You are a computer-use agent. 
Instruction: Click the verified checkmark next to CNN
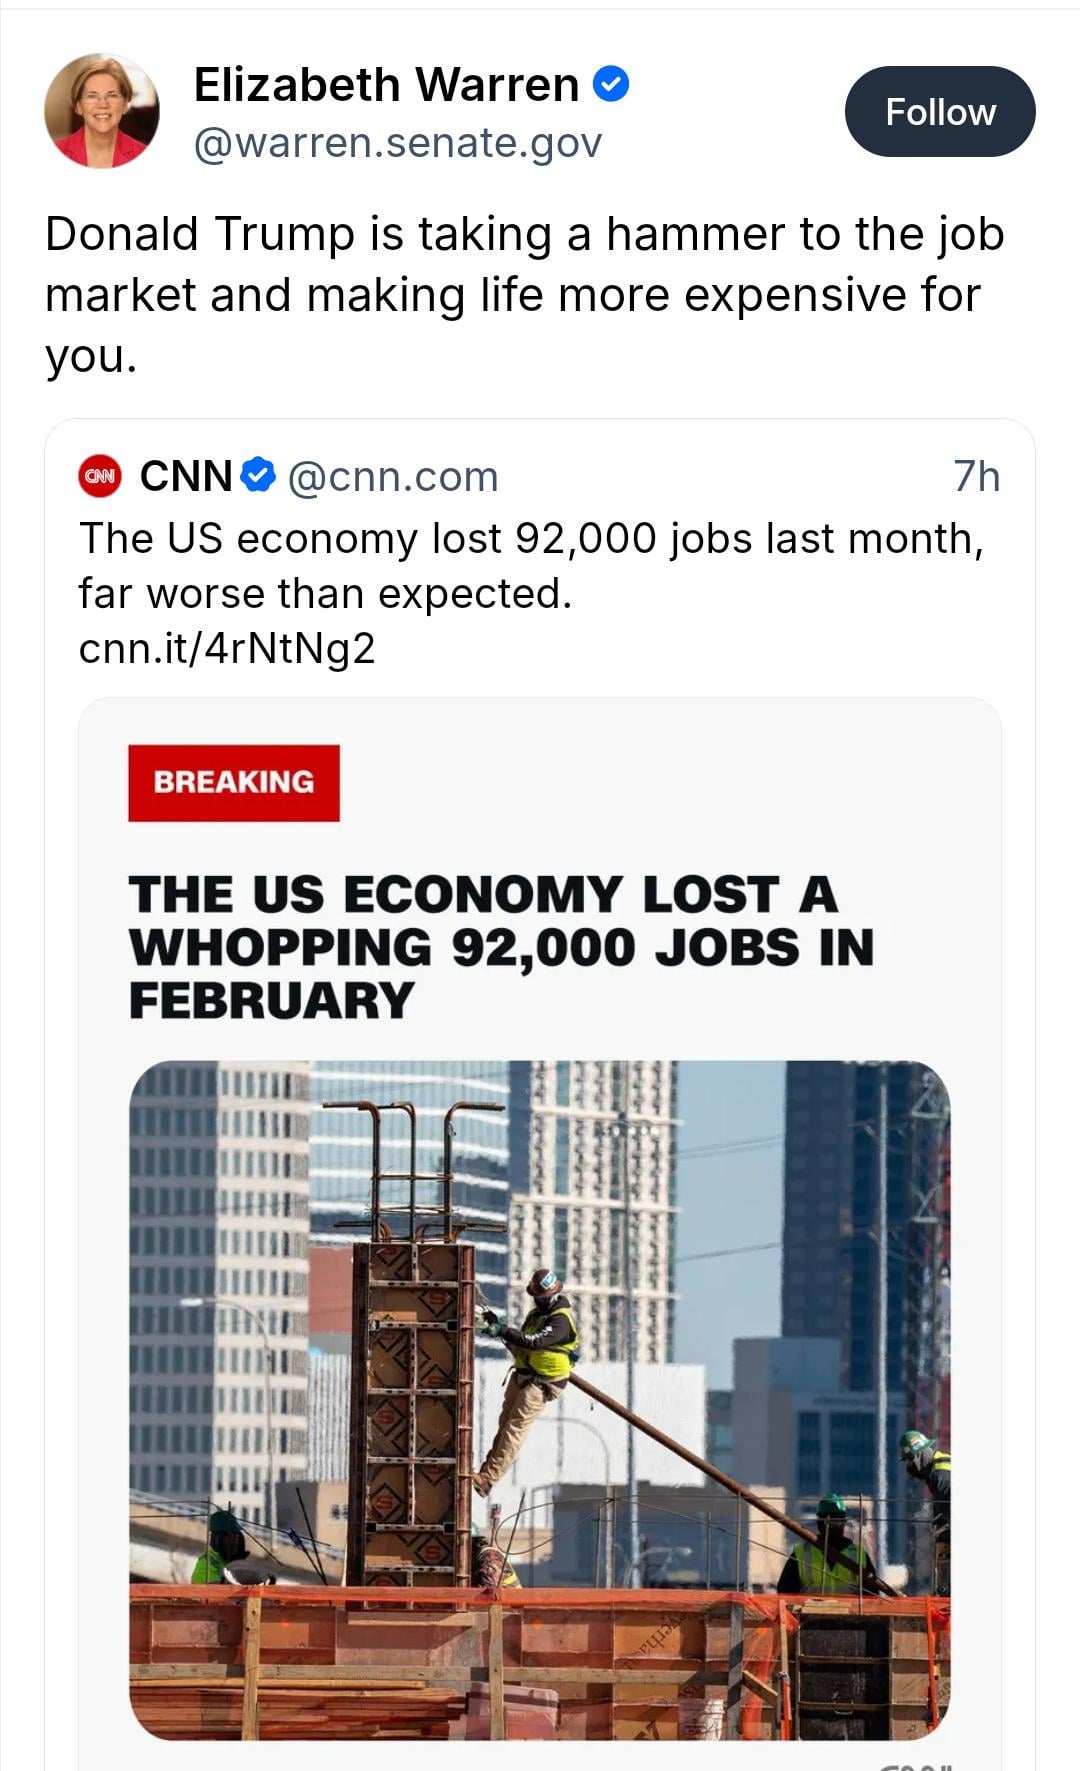coord(259,475)
